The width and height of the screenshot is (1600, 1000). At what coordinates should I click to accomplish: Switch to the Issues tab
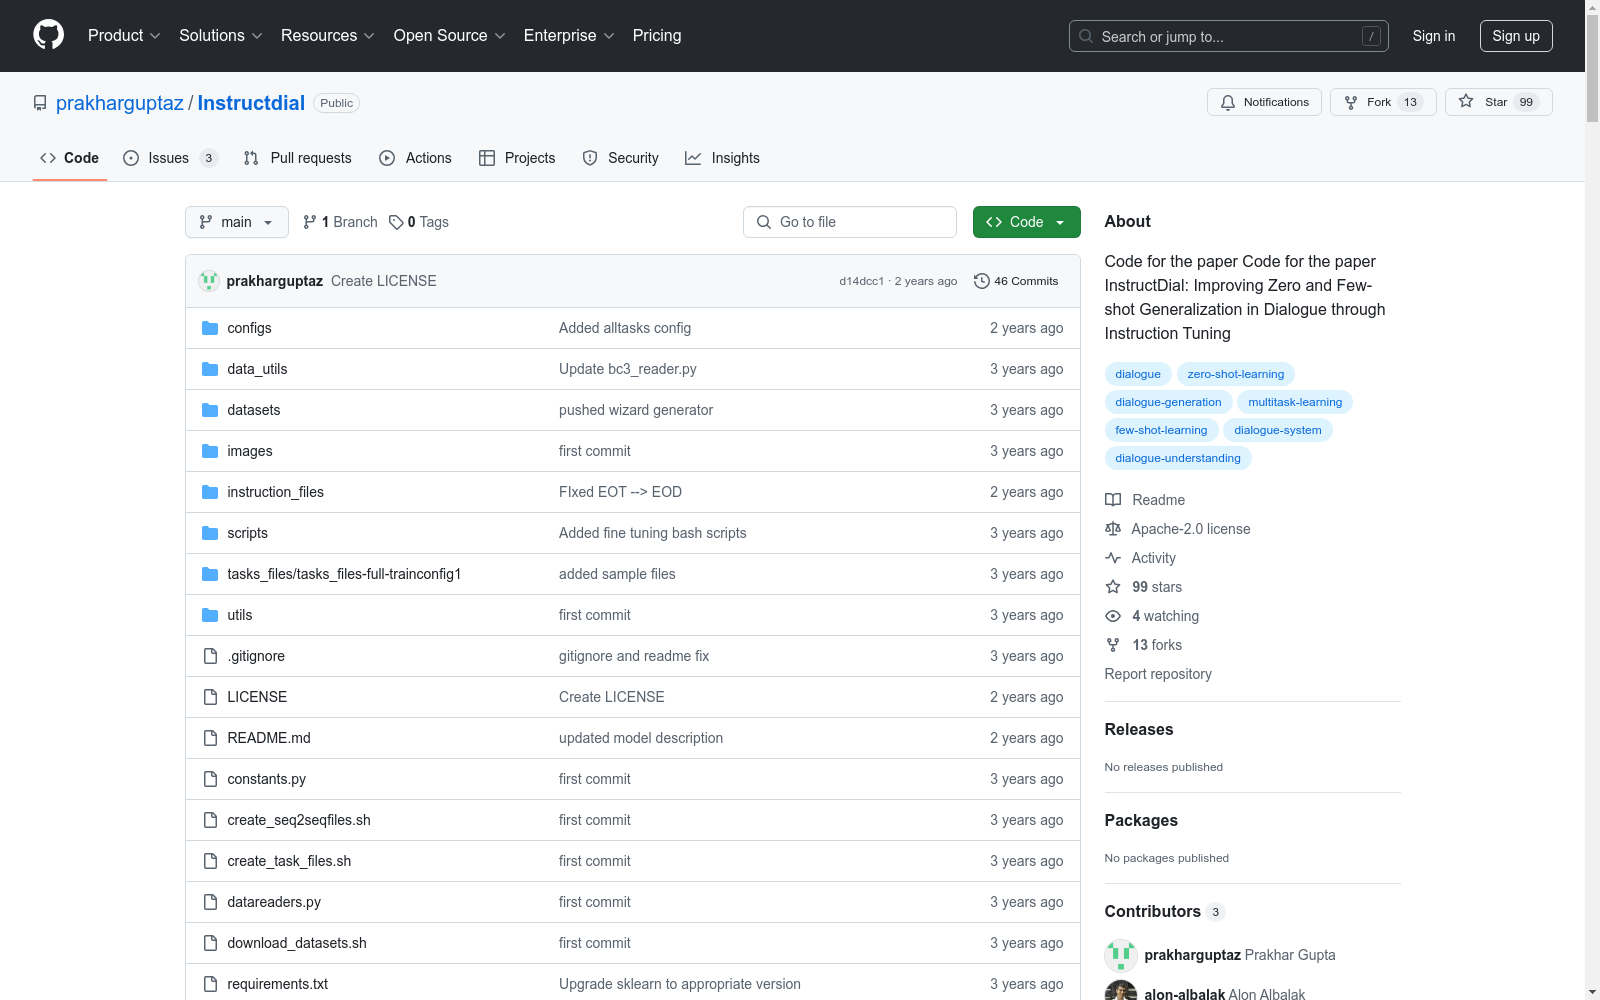coord(170,158)
